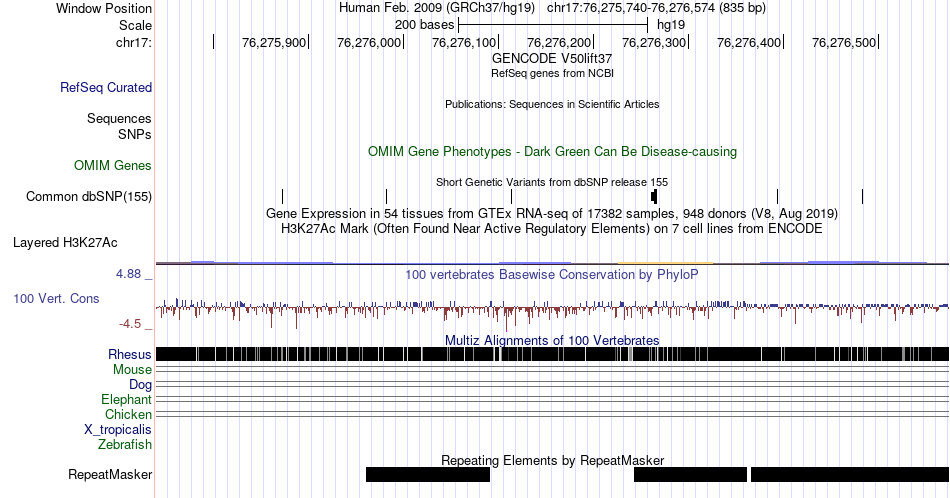Click the Scale label on the left
This screenshot has width=950, height=498.
point(135,25)
